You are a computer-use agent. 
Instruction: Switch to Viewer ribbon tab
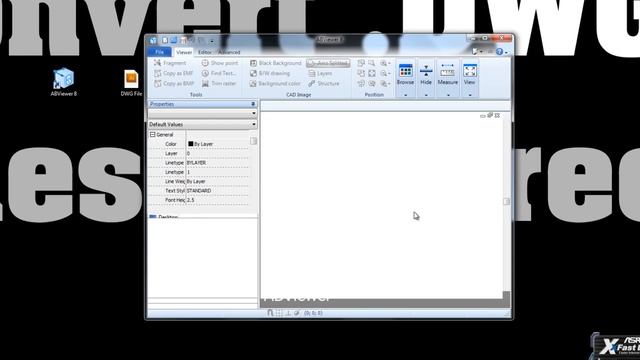[x=184, y=52]
